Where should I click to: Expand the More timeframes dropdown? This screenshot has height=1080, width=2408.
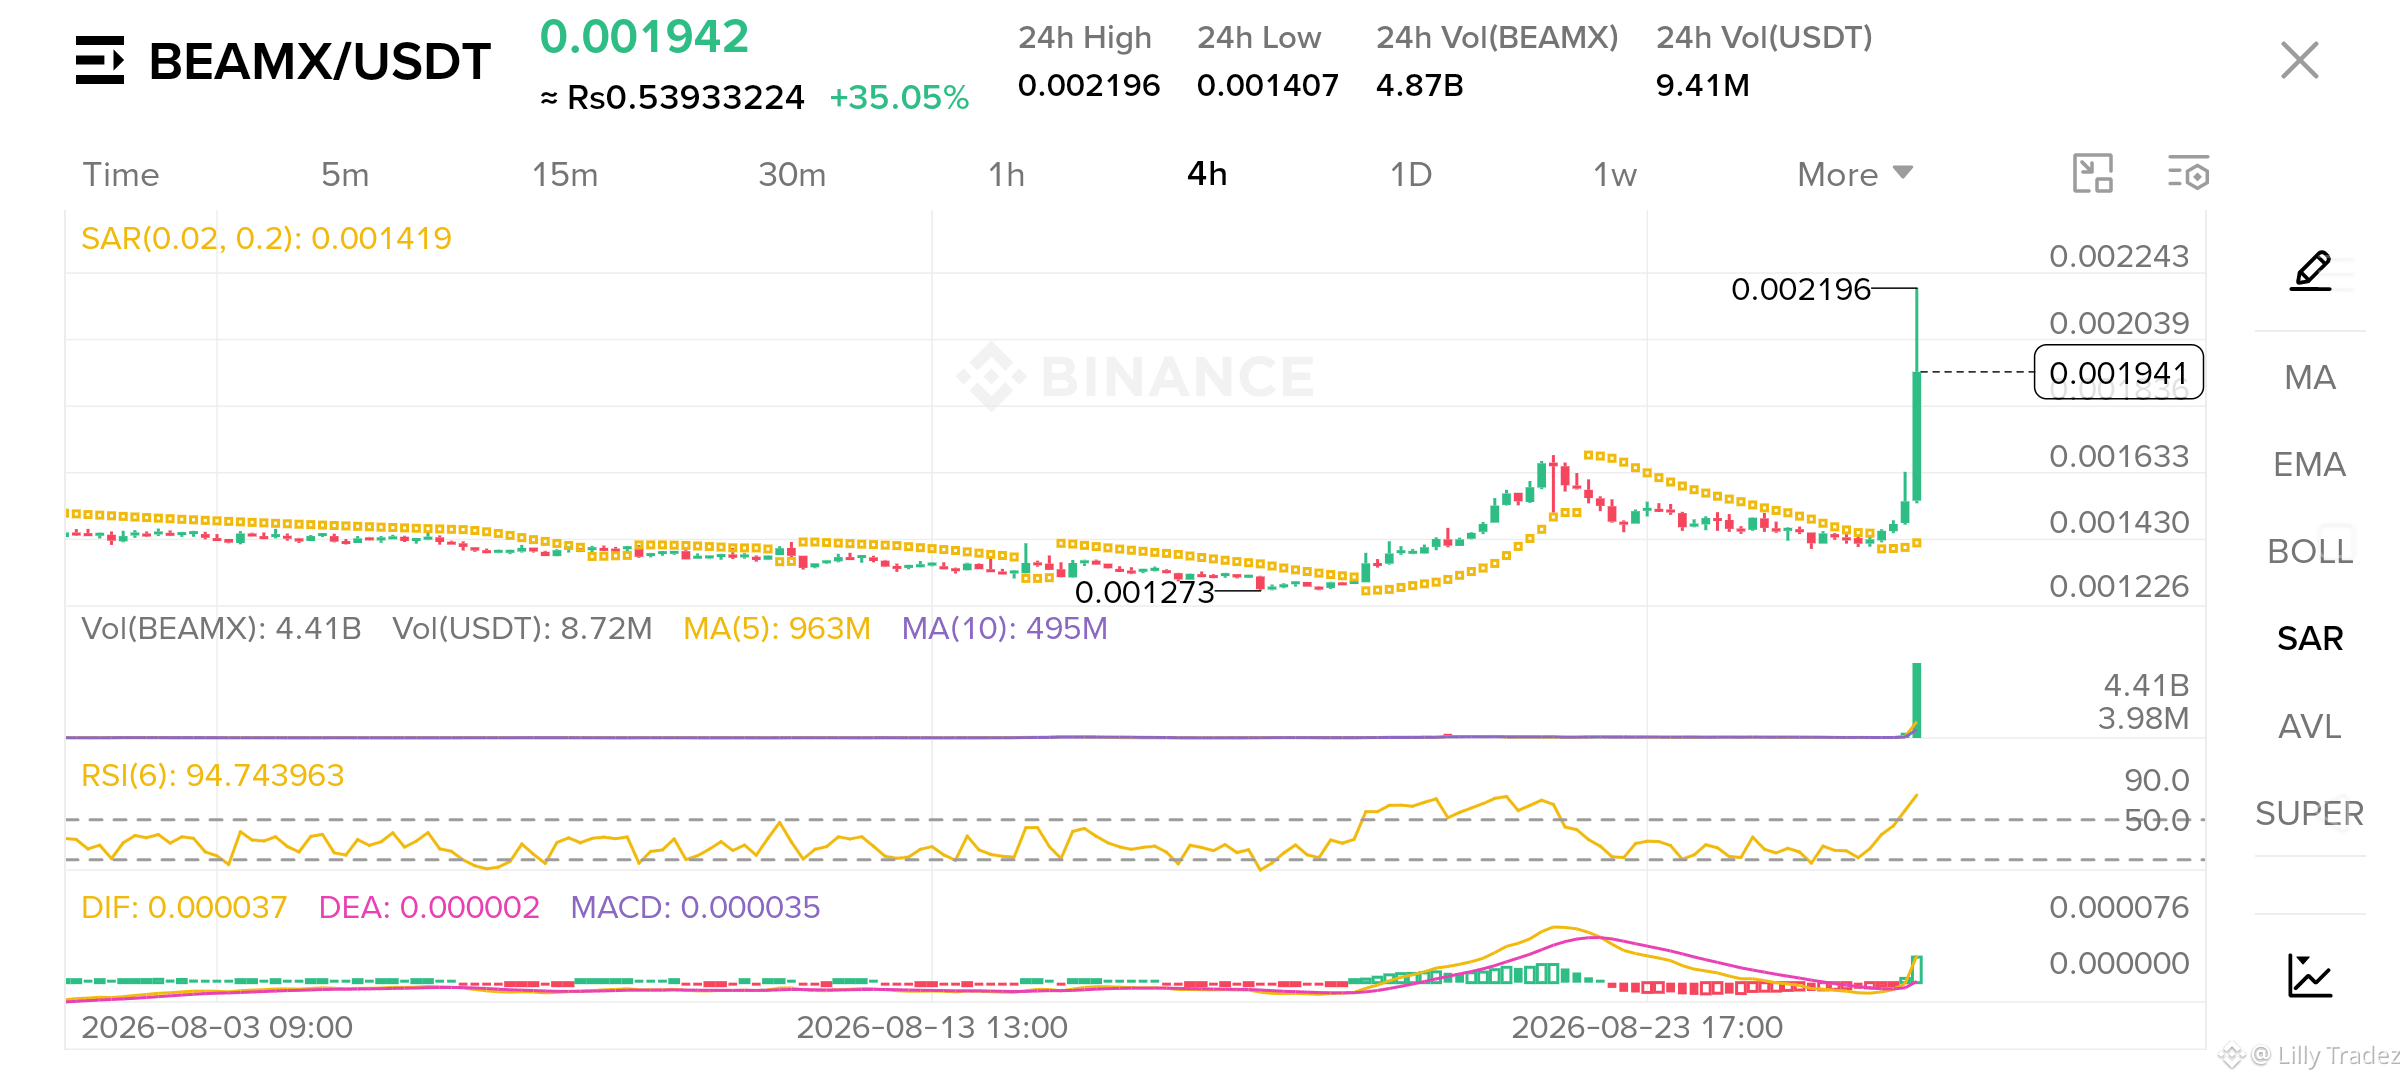[x=1855, y=174]
